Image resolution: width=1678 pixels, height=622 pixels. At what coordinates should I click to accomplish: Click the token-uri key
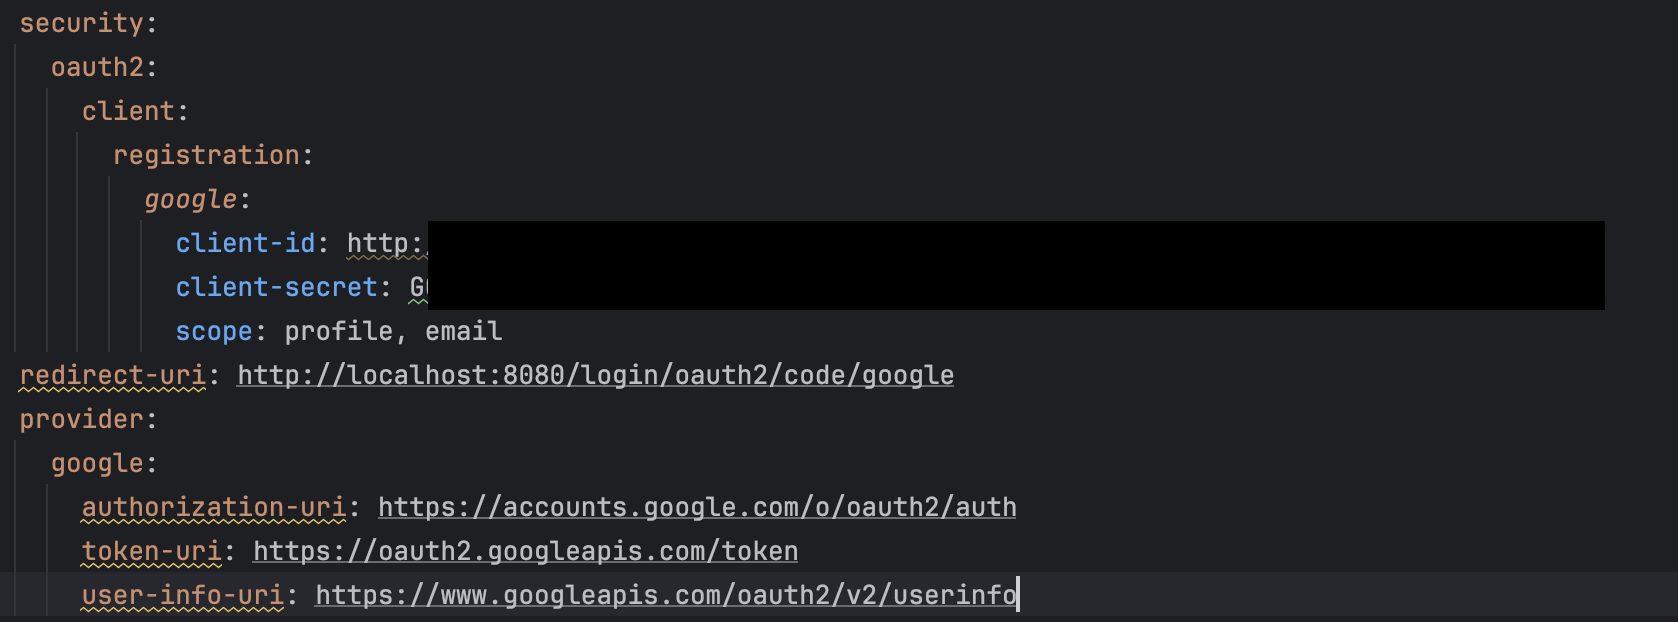[x=152, y=551]
